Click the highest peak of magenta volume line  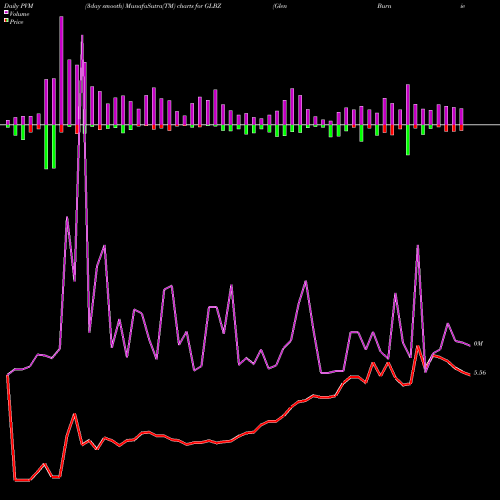(82, 36)
